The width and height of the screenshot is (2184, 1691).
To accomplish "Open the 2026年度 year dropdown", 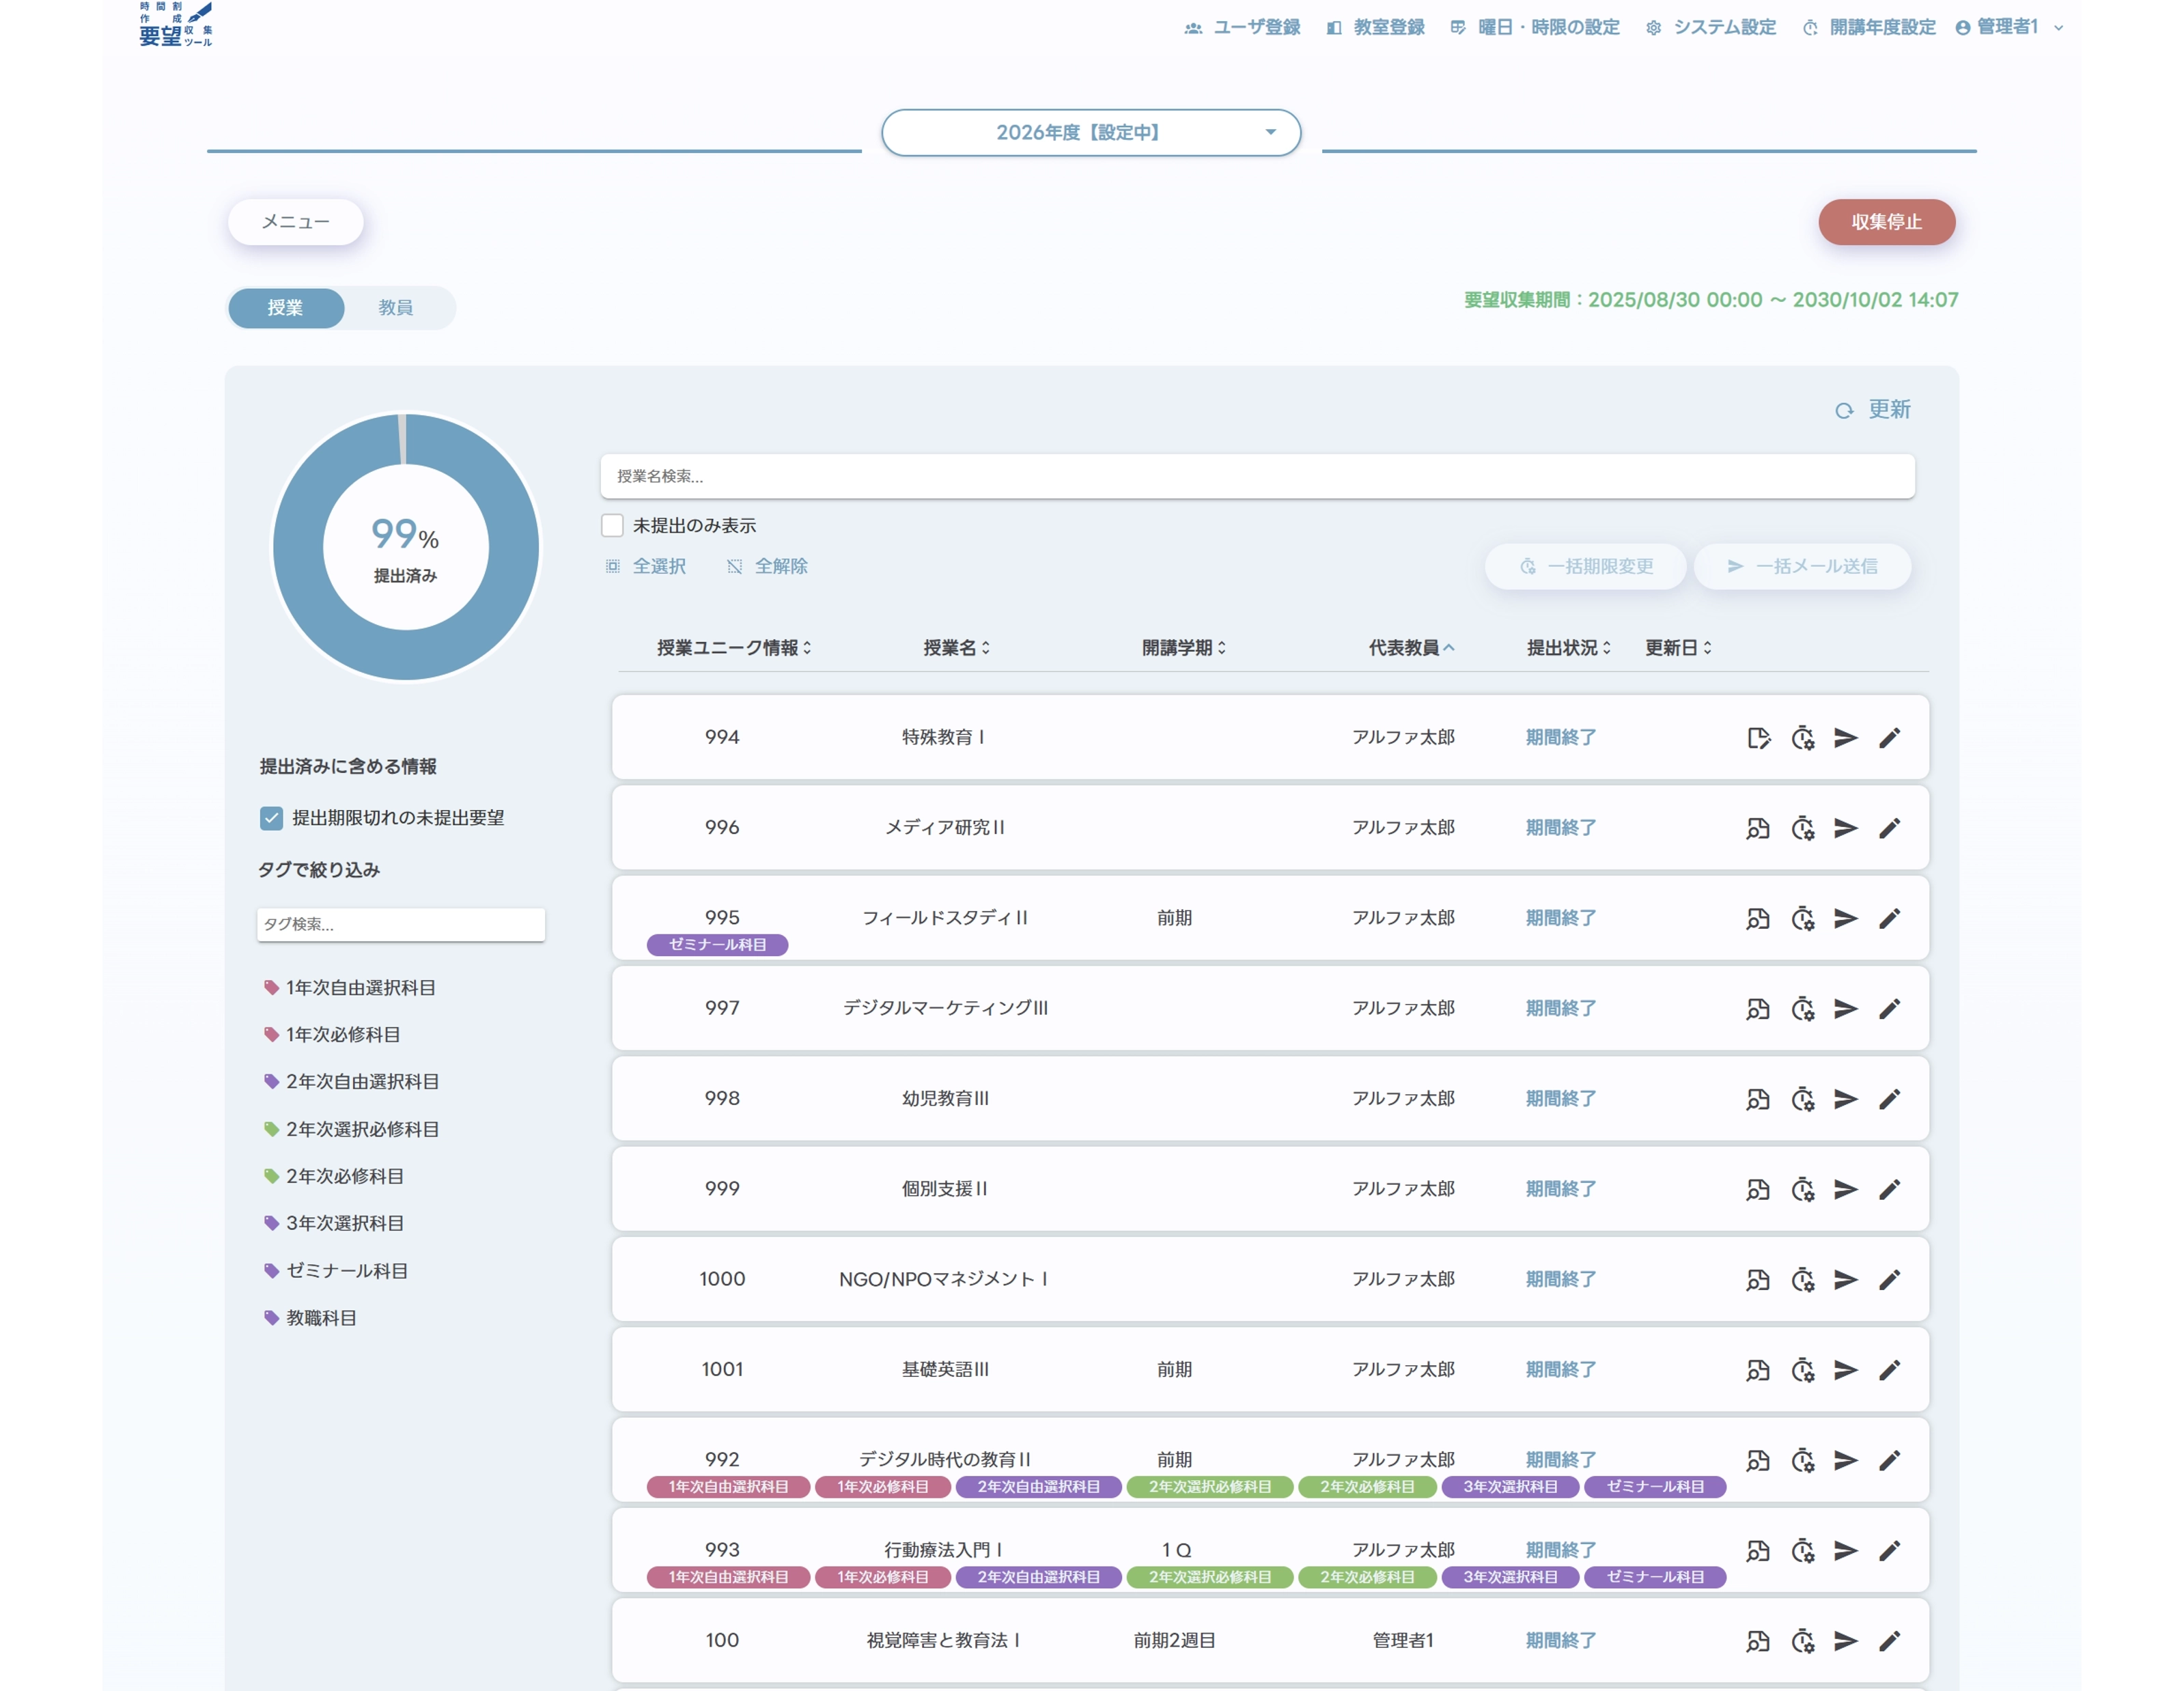I will click(x=1090, y=132).
